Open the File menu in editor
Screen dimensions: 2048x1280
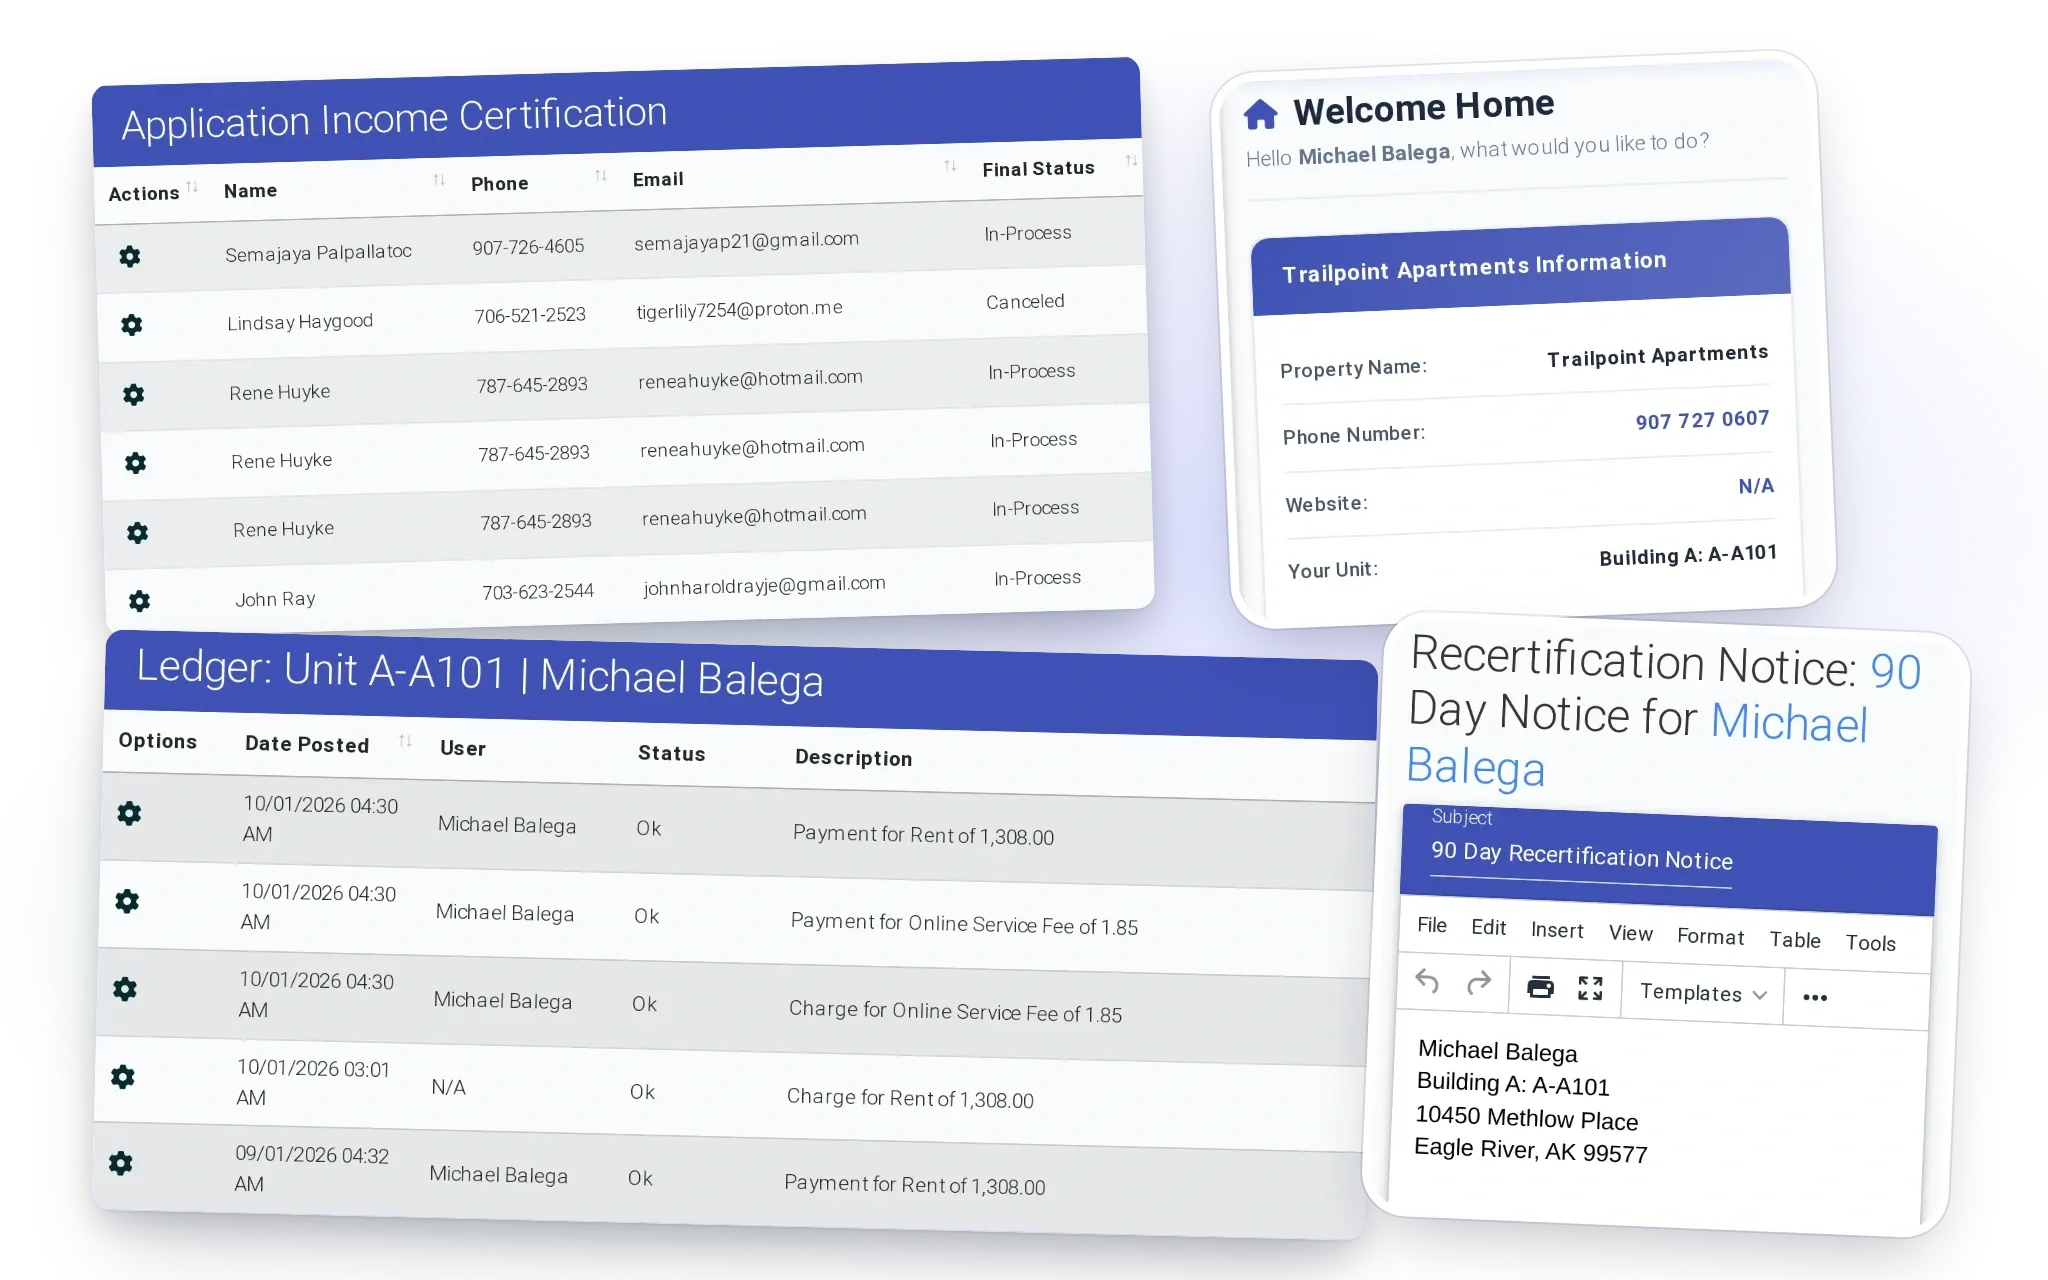(x=1432, y=925)
